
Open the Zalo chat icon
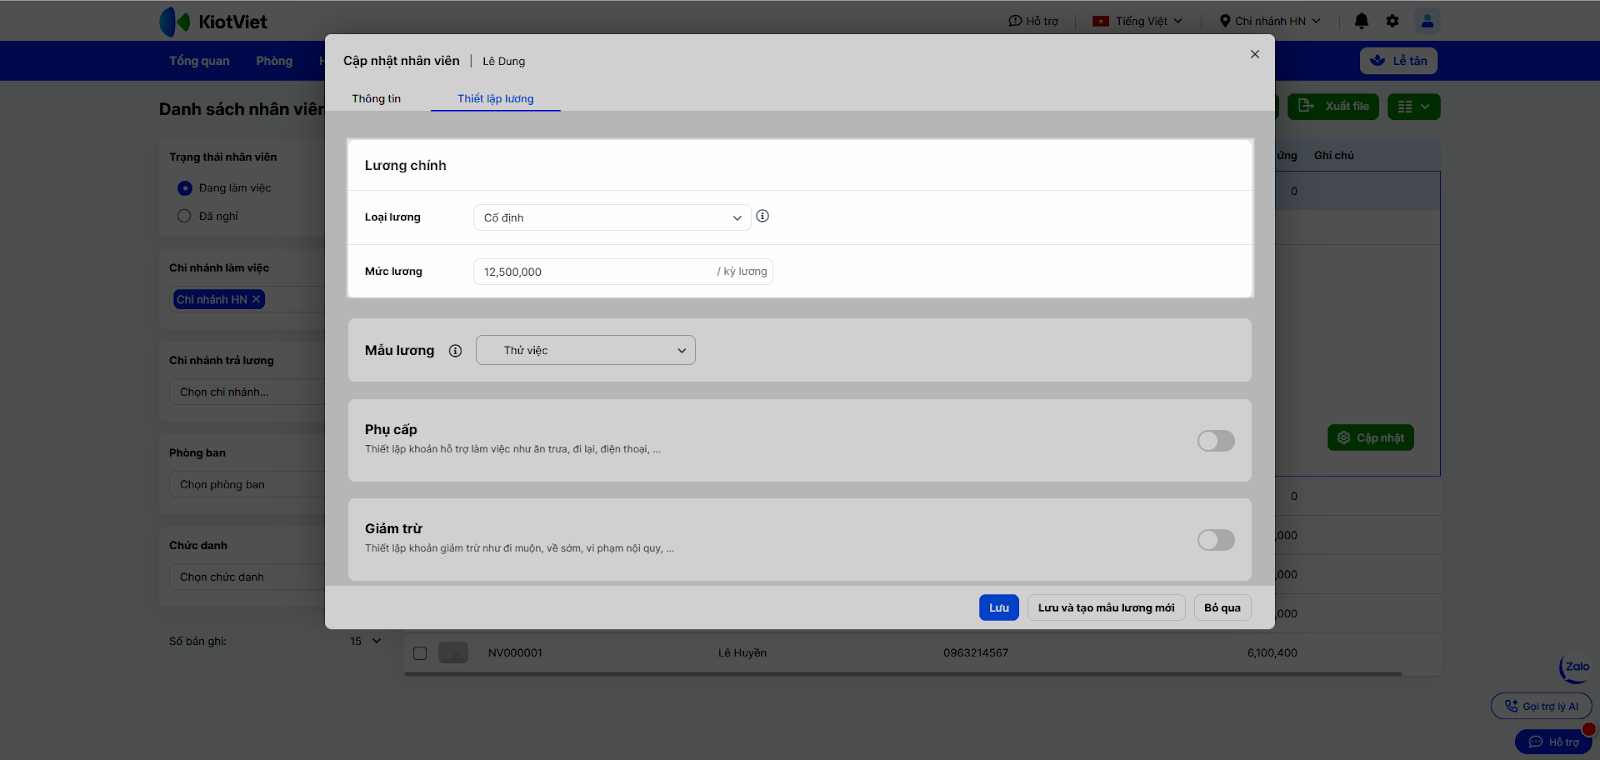tap(1576, 668)
